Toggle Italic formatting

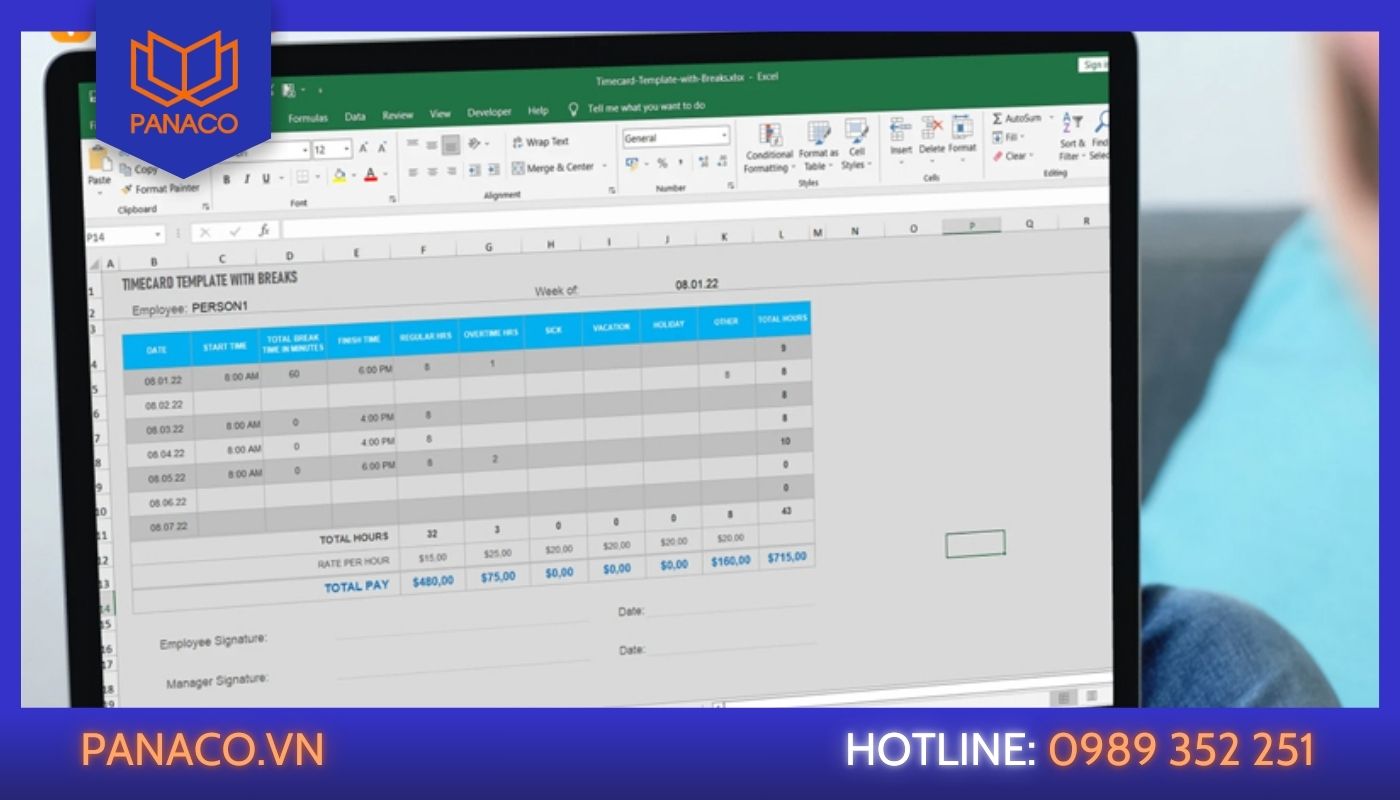247,179
